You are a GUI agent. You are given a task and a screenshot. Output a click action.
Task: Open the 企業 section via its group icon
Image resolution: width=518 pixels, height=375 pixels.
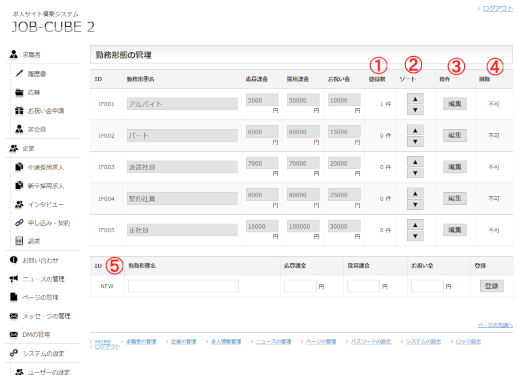(x=14, y=148)
